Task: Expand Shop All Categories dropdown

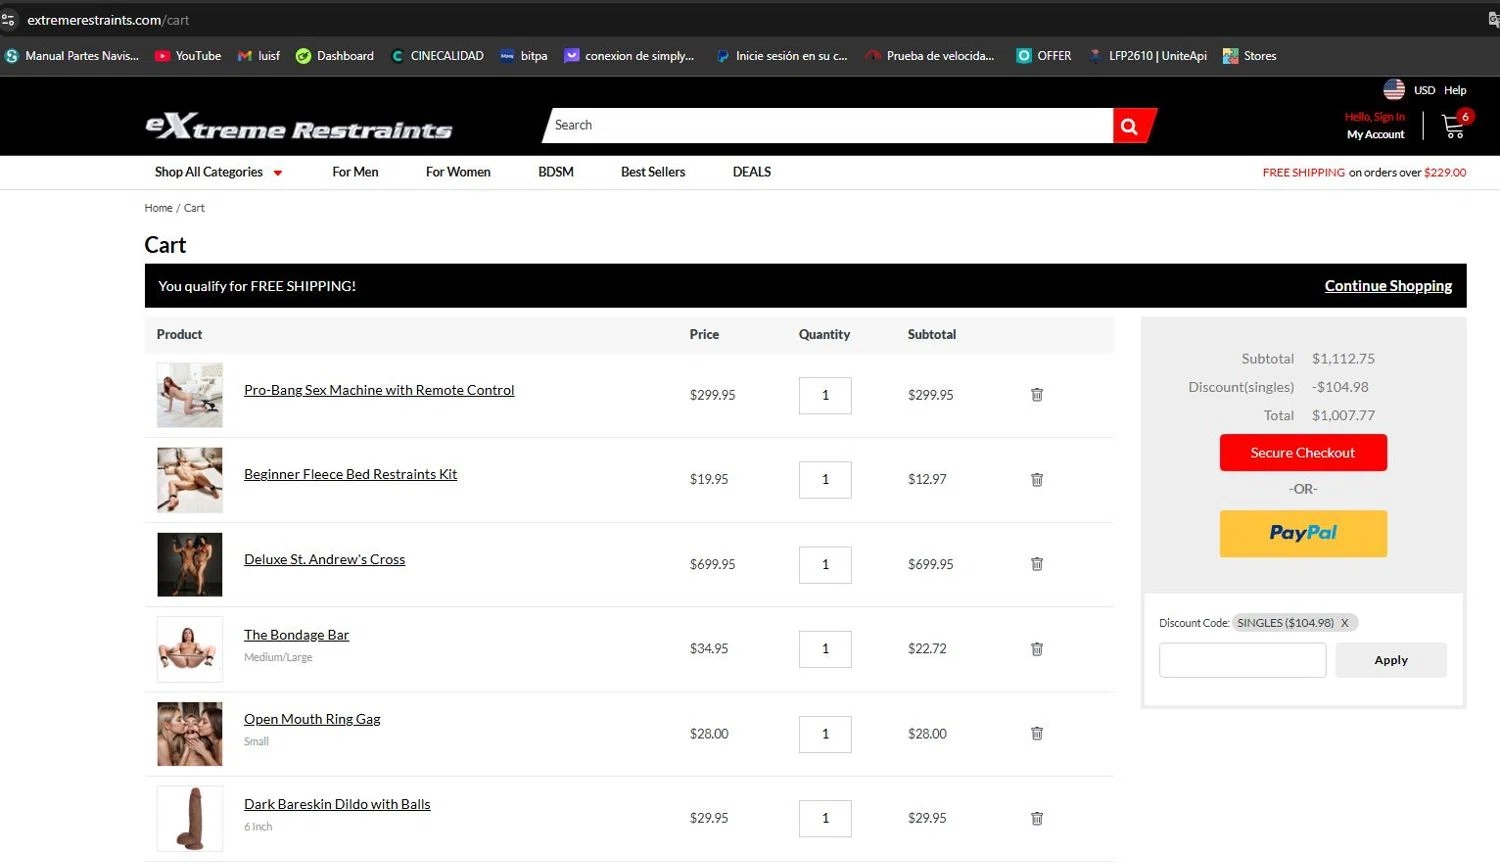Action: pyautogui.click(x=219, y=172)
